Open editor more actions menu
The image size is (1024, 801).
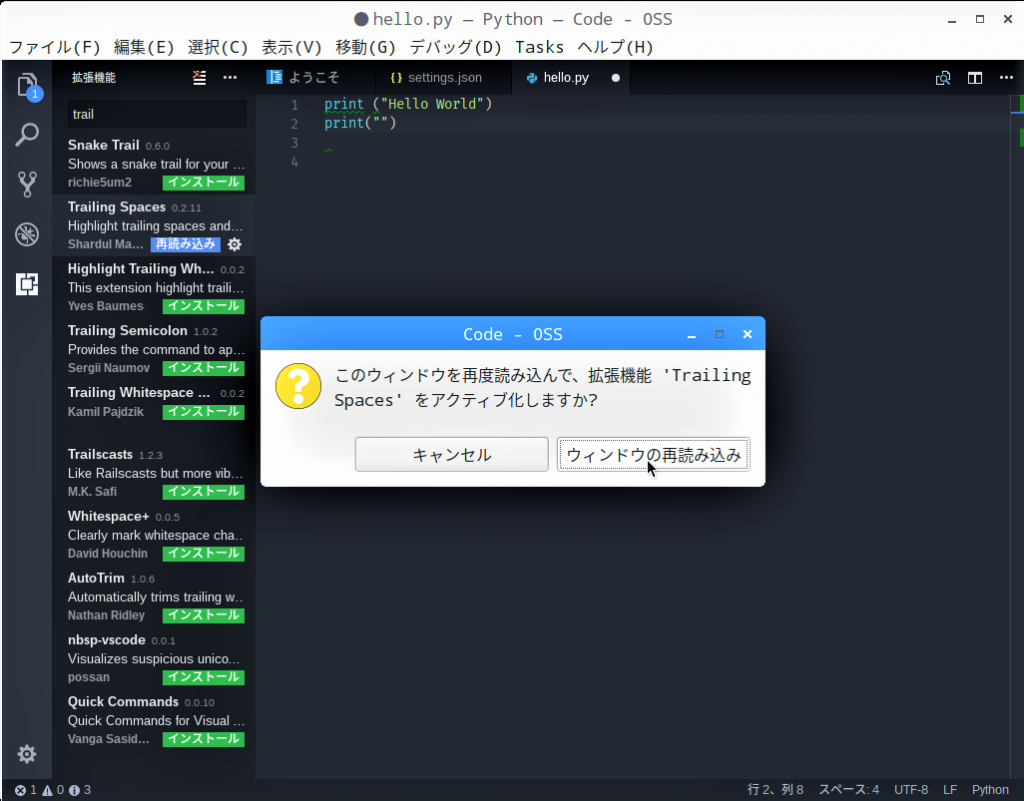tap(1006, 78)
